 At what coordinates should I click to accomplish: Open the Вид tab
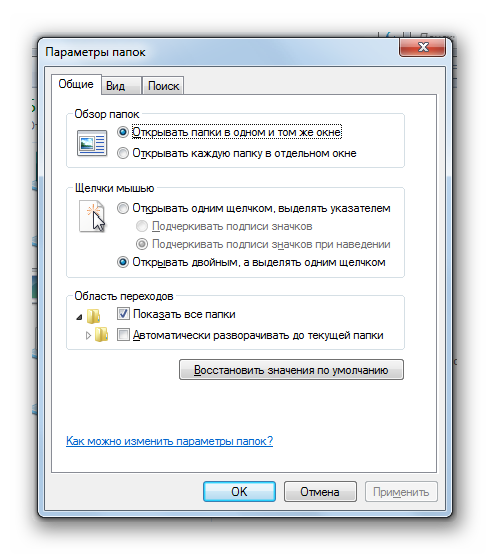click(x=121, y=86)
